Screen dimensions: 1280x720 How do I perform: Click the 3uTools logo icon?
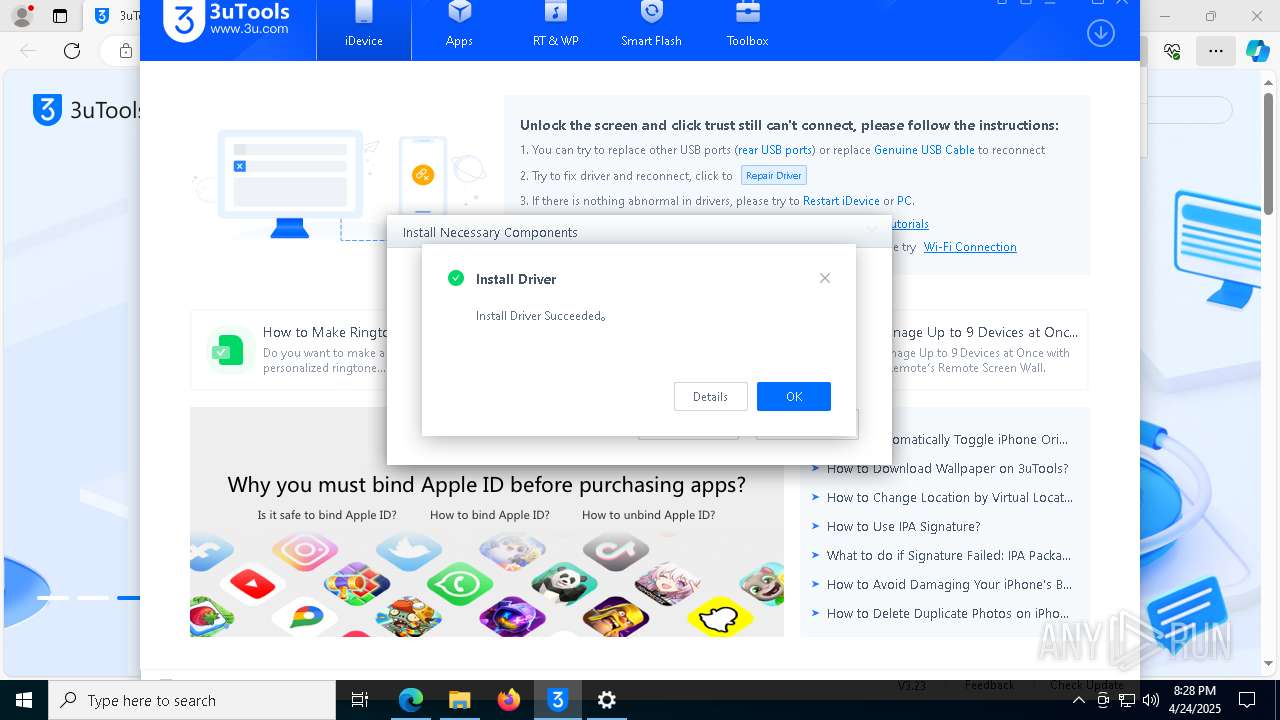[x=183, y=22]
